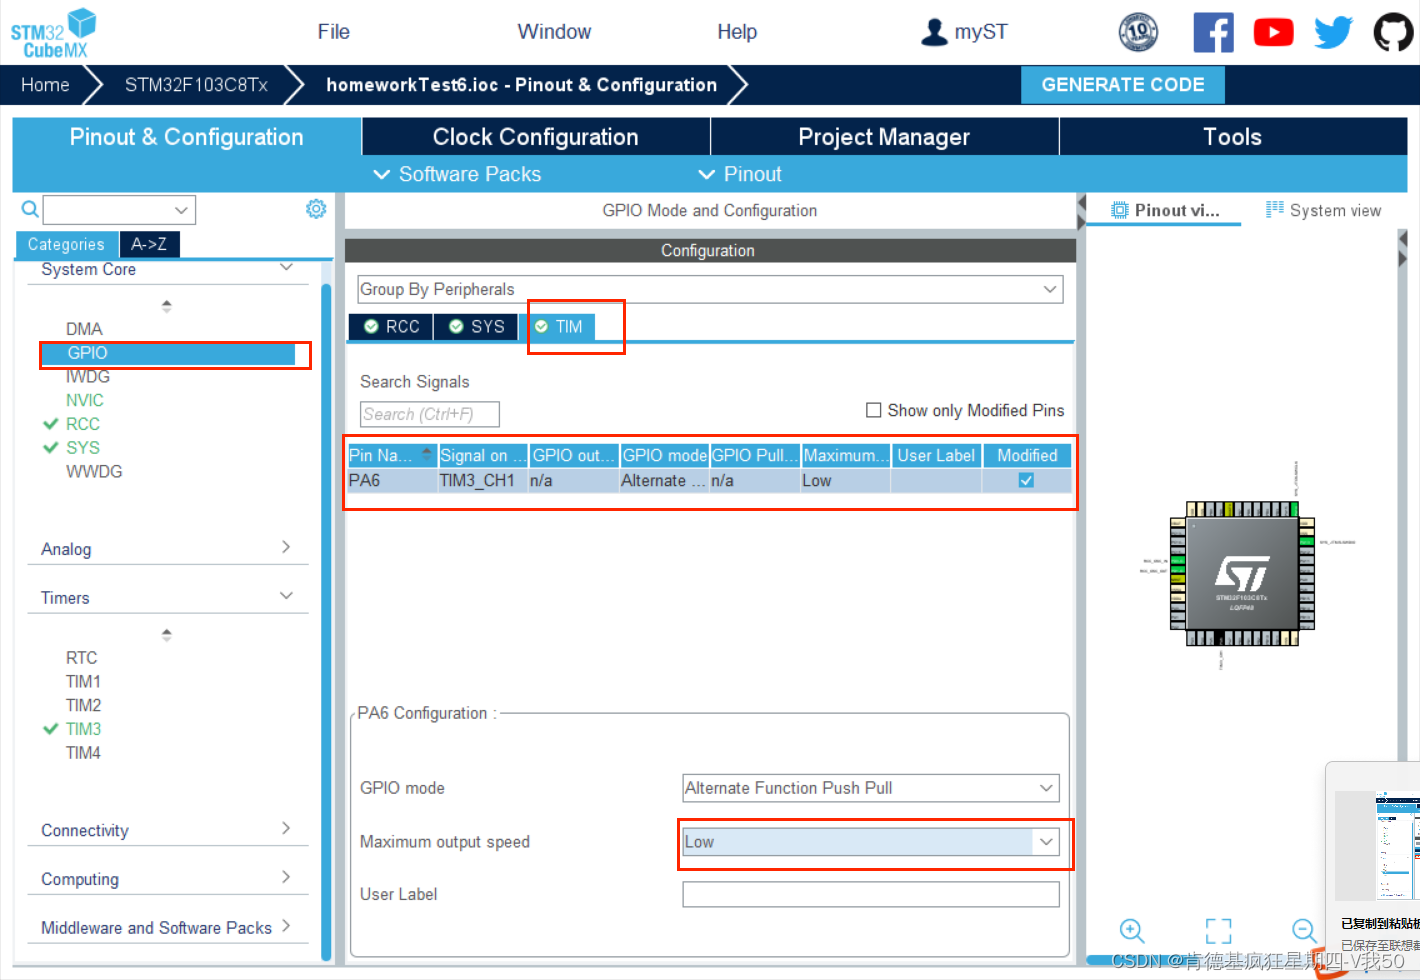Image resolution: width=1420 pixels, height=980 pixels.
Task: Select the TIM peripheral tab
Action: pos(558,327)
